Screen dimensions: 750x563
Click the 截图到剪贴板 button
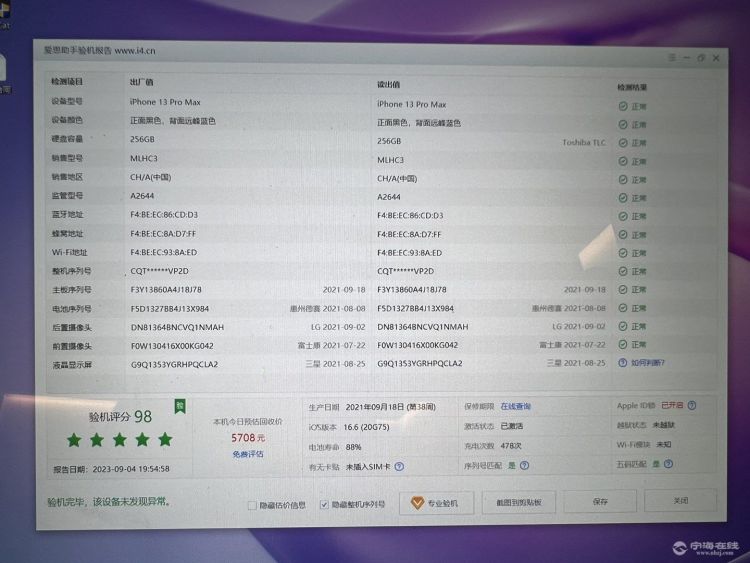[x=519, y=502]
